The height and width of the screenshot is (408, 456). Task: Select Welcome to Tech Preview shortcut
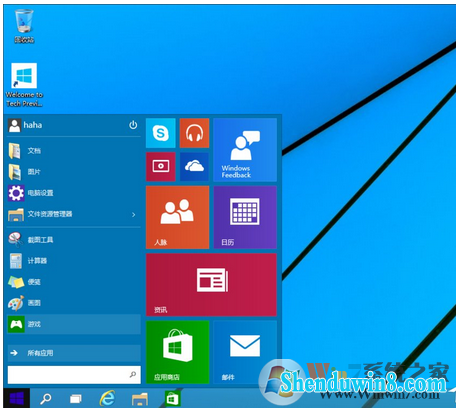tap(24, 85)
